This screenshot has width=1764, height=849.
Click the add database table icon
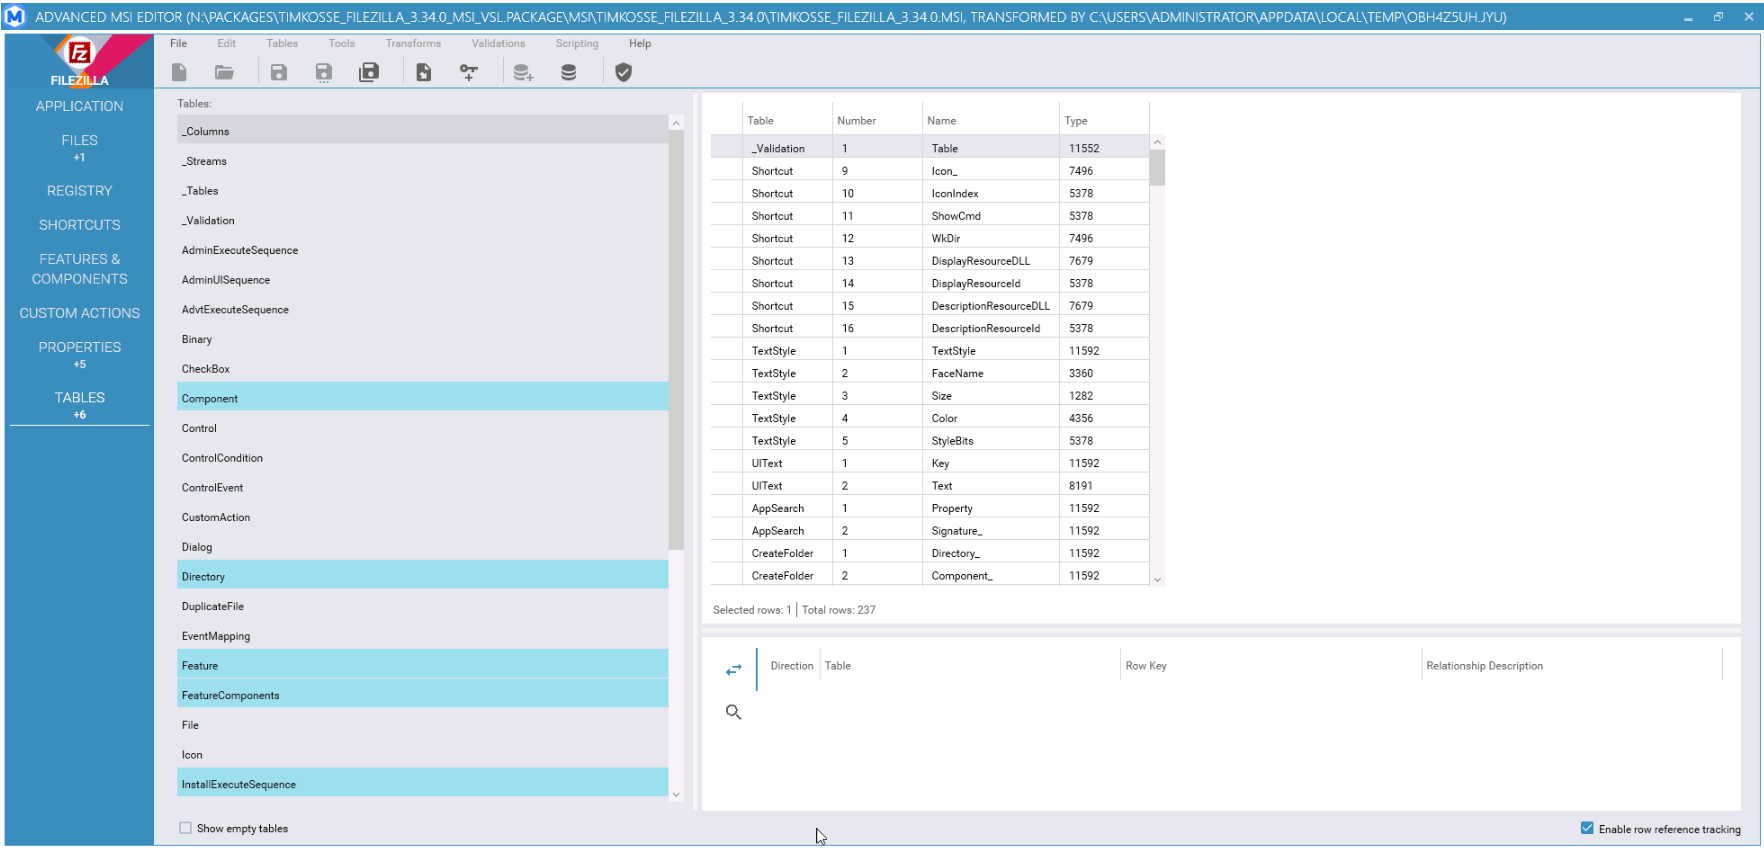click(523, 72)
